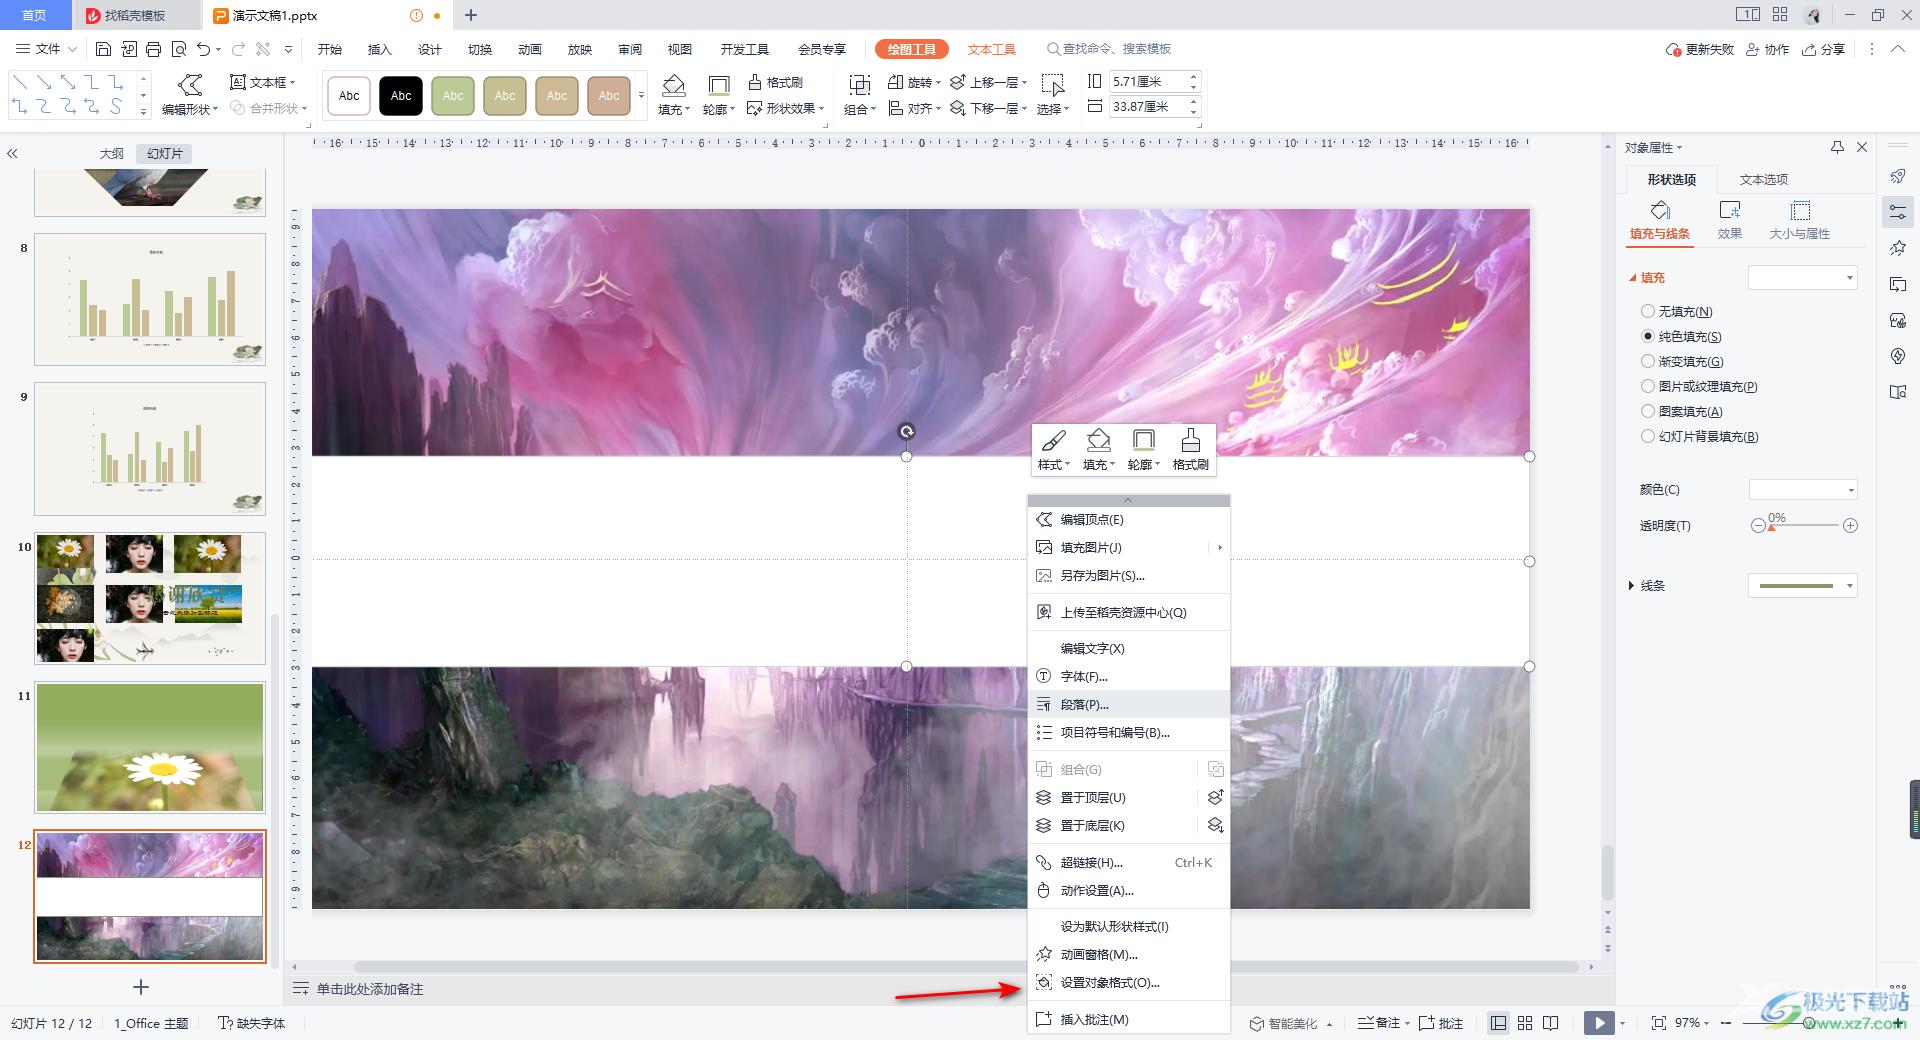Click the search command box (查找命令)

1108,49
